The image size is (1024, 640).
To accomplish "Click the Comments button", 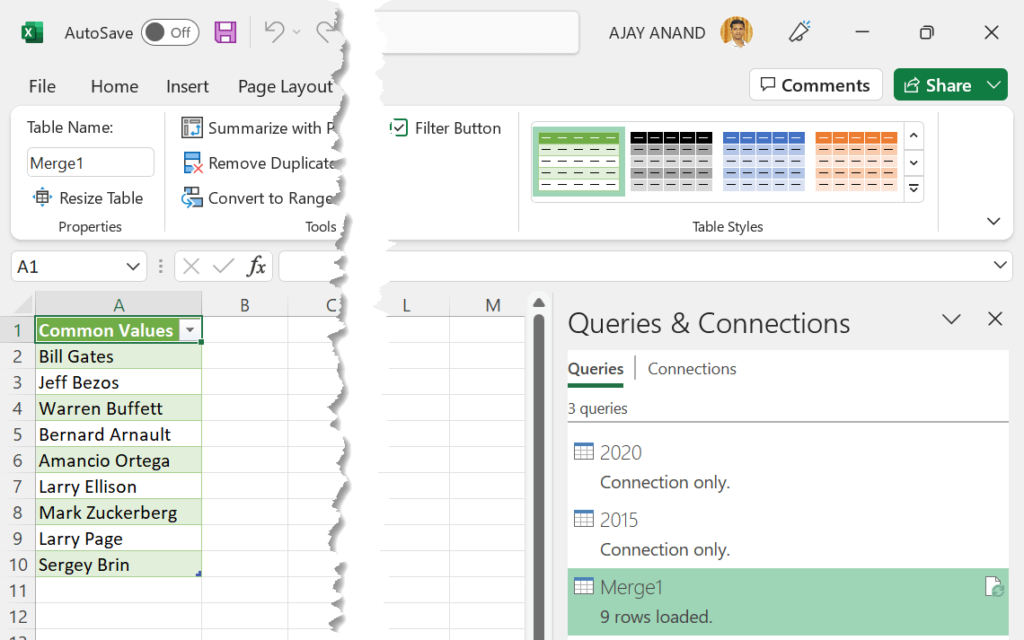I will [x=815, y=84].
